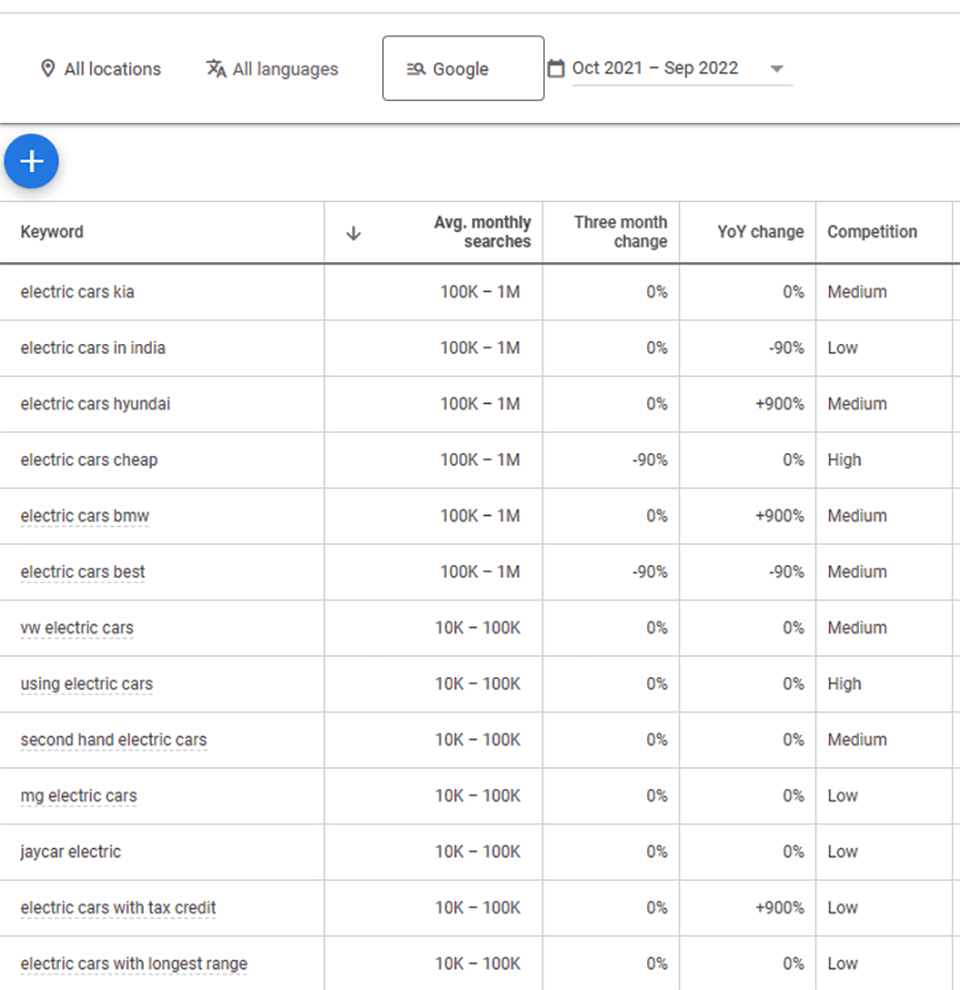
Task: Click the electric cars kia row
Action: [x=480, y=292]
